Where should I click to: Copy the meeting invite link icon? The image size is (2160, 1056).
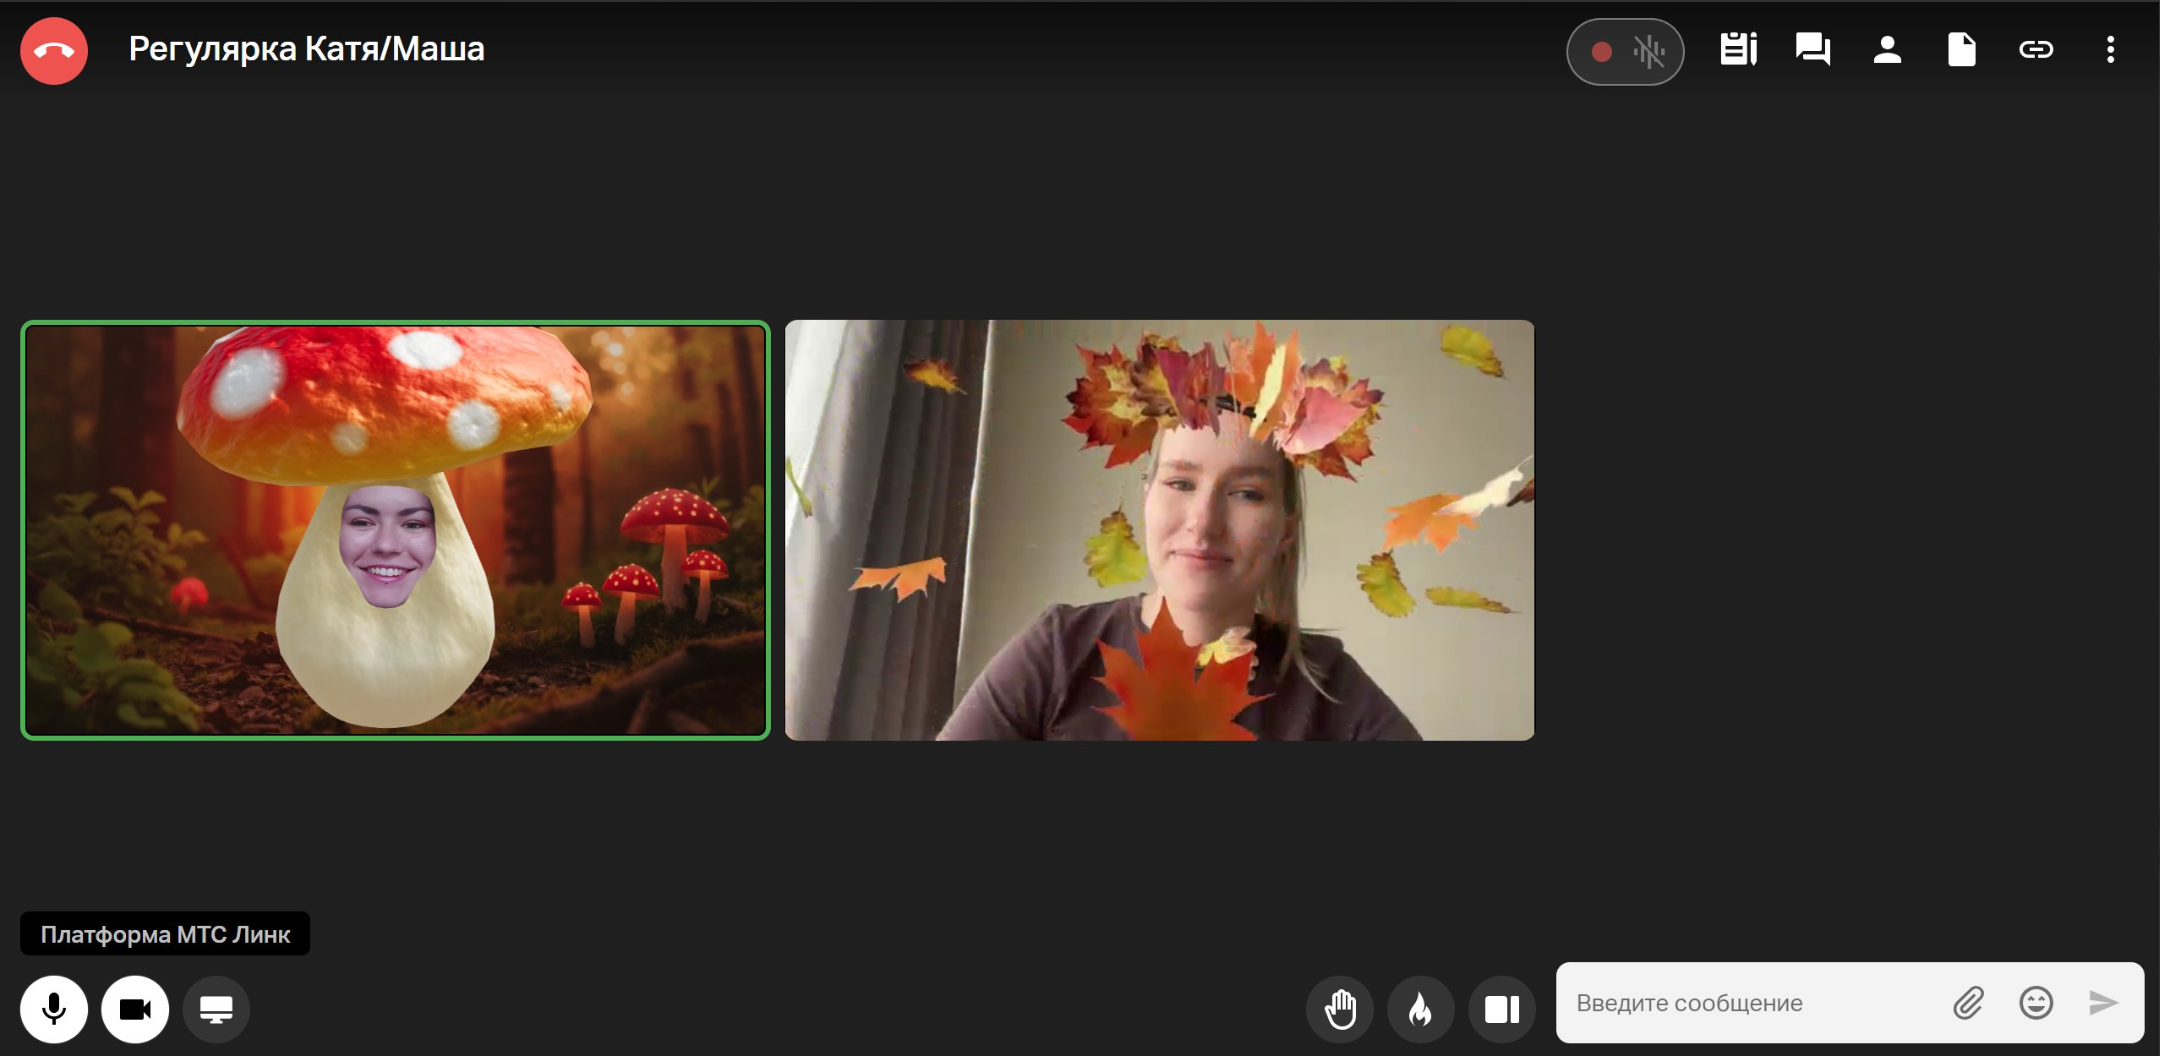2036,49
